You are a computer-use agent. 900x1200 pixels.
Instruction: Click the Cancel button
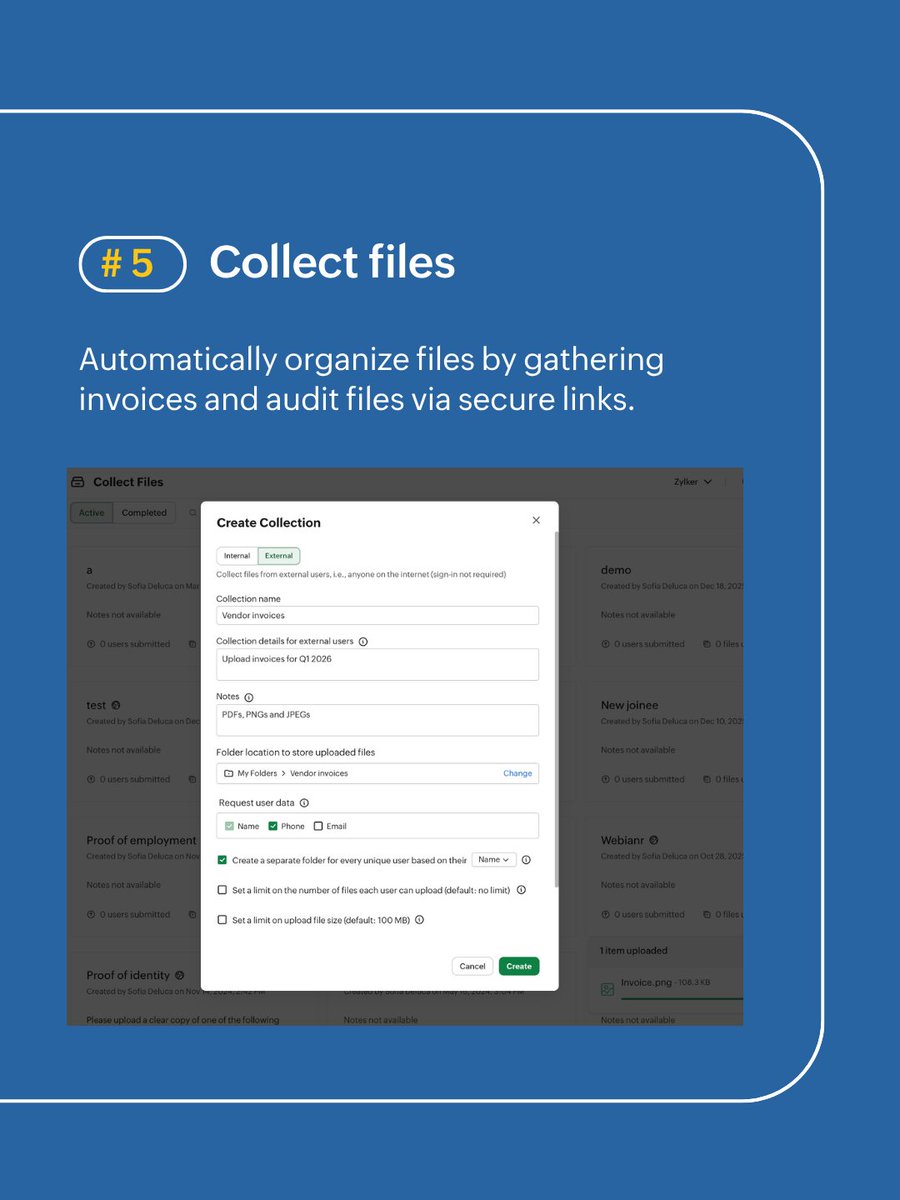tap(472, 966)
